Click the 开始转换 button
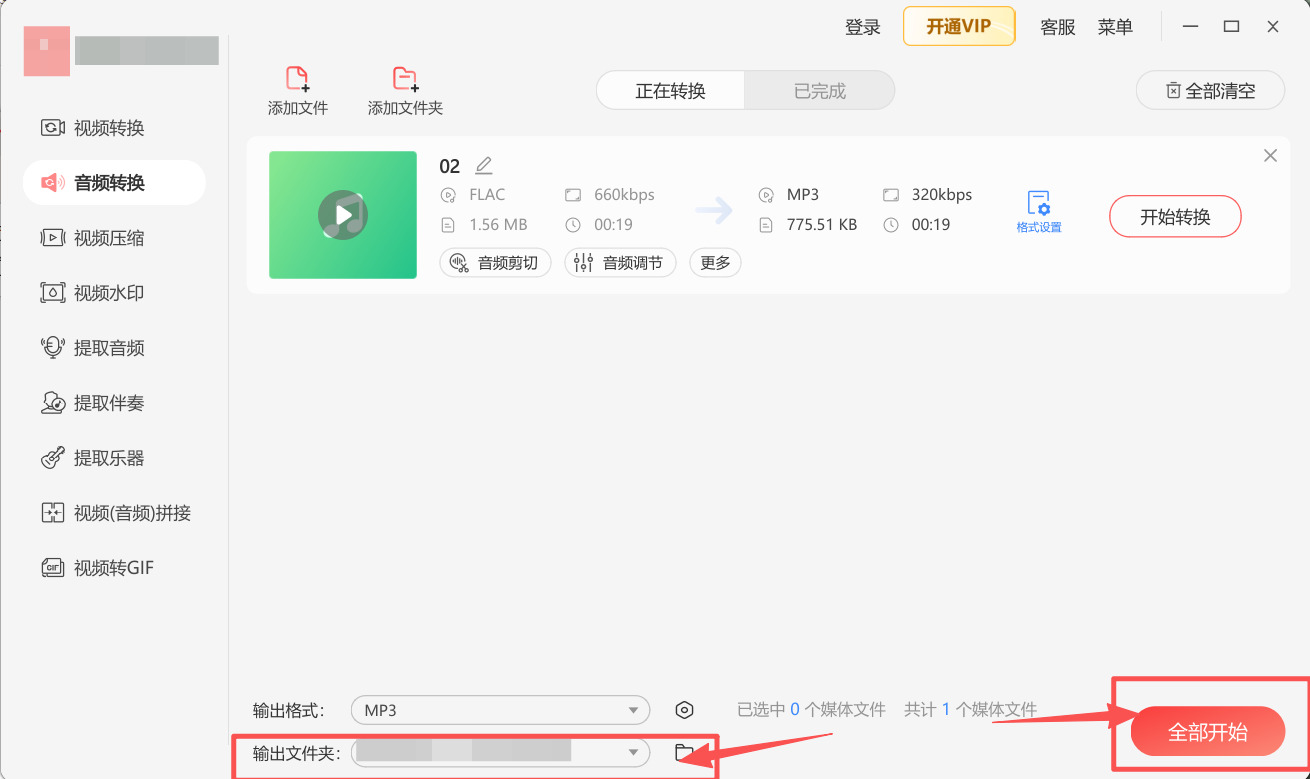The width and height of the screenshot is (1310, 779). pyautogui.click(x=1175, y=216)
